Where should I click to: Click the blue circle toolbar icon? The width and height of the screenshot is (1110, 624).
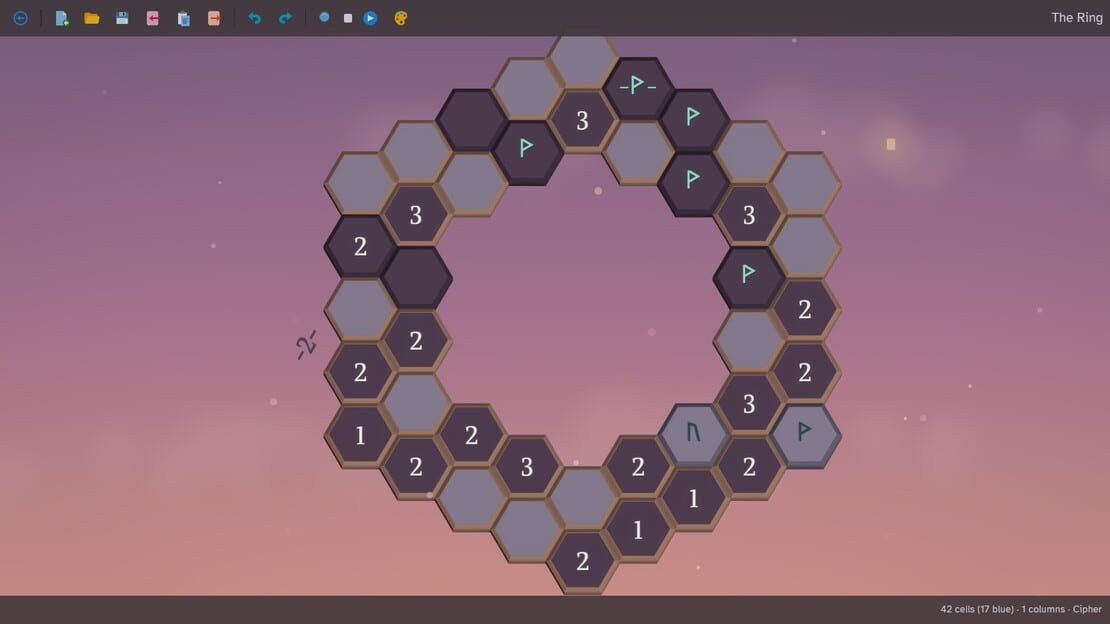[324, 18]
